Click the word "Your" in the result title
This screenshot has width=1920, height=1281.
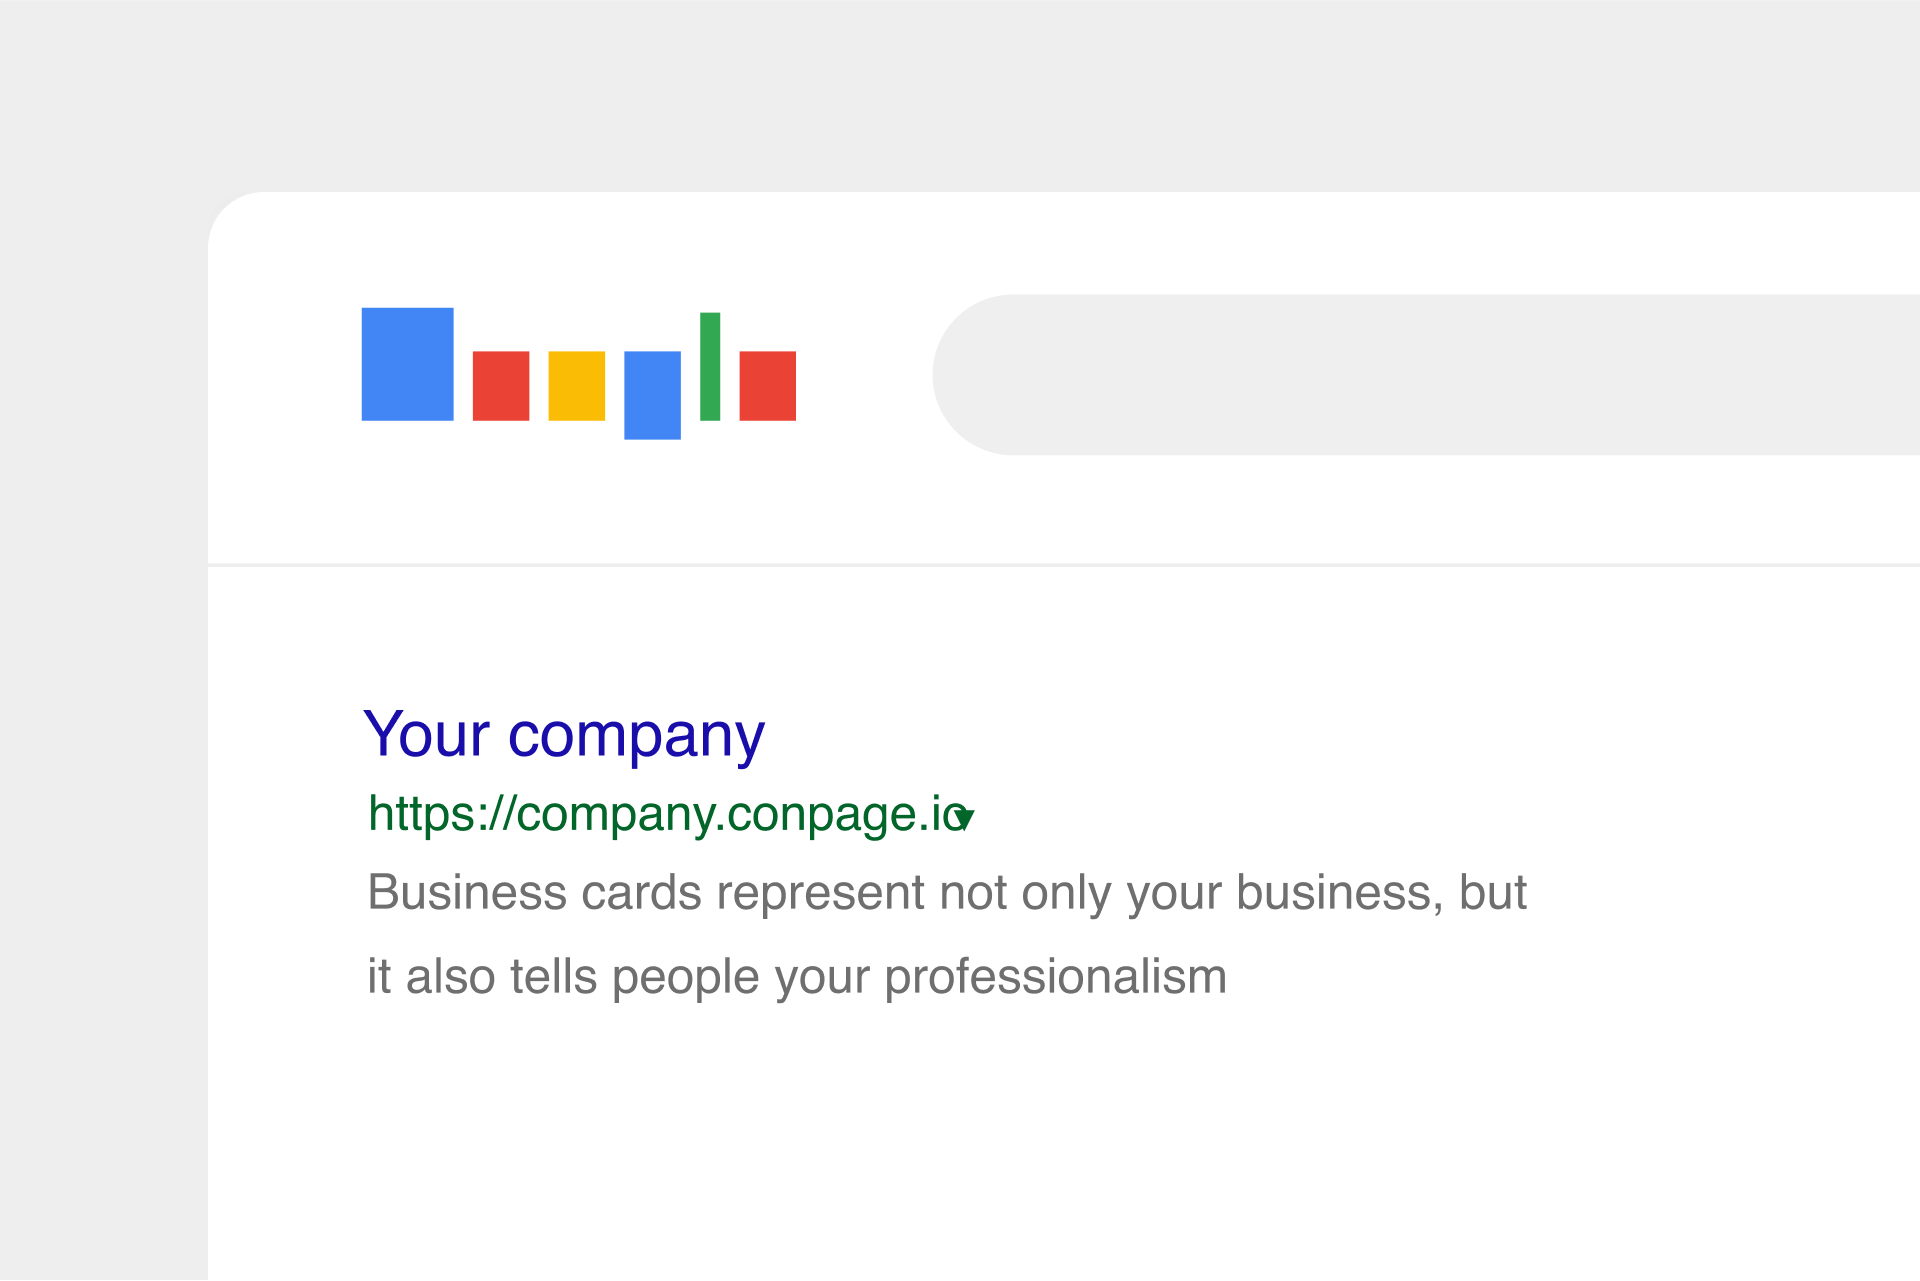click(x=427, y=734)
